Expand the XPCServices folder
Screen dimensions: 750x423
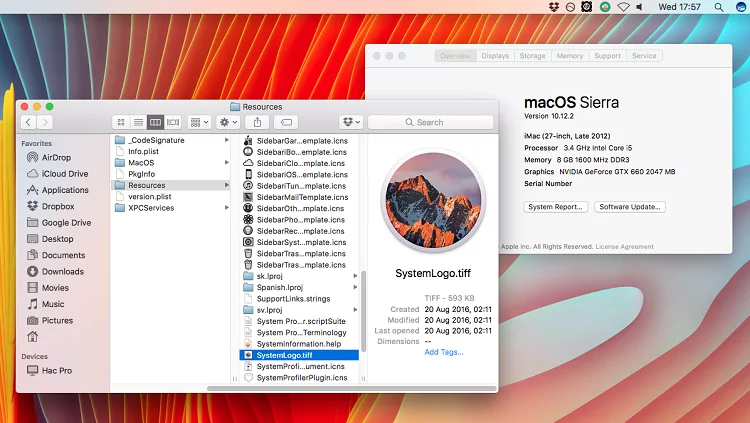[x=227, y=208]
